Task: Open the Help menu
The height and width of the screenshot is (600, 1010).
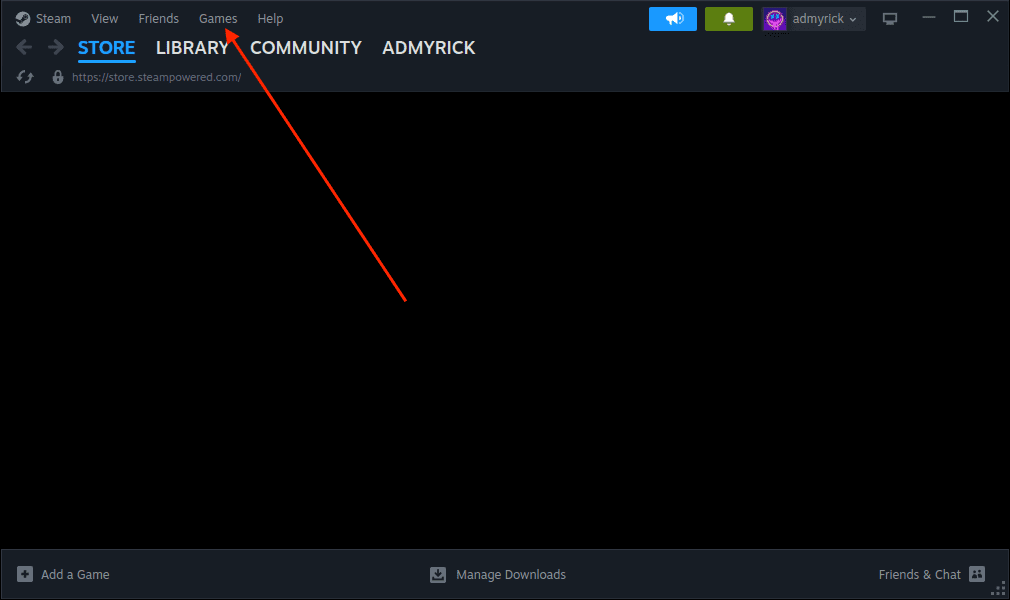Action: pyautogui.click(x=270, y=19)
